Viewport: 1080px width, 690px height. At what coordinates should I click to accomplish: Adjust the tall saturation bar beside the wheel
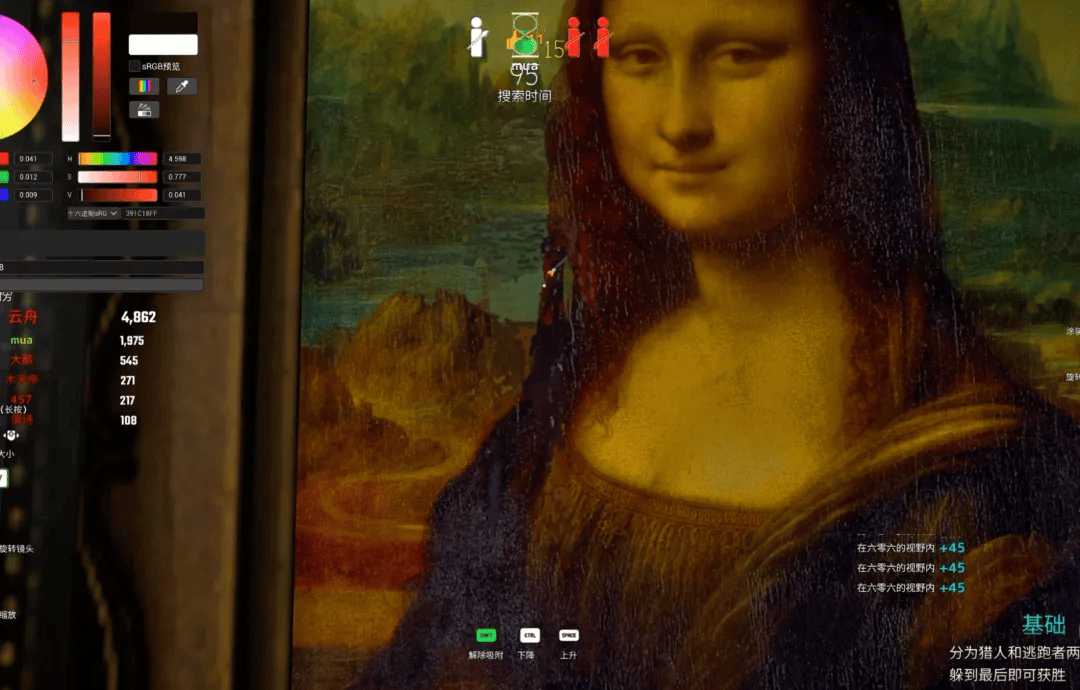click(x=70, y=76)
